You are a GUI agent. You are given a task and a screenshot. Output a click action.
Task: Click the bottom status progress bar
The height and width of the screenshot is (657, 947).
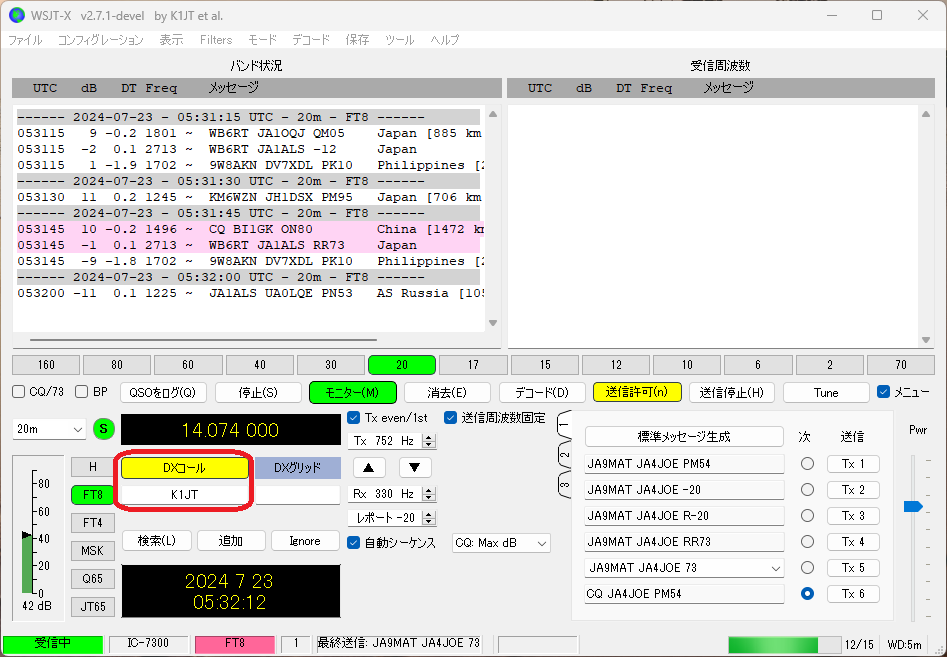click(785, 644)
